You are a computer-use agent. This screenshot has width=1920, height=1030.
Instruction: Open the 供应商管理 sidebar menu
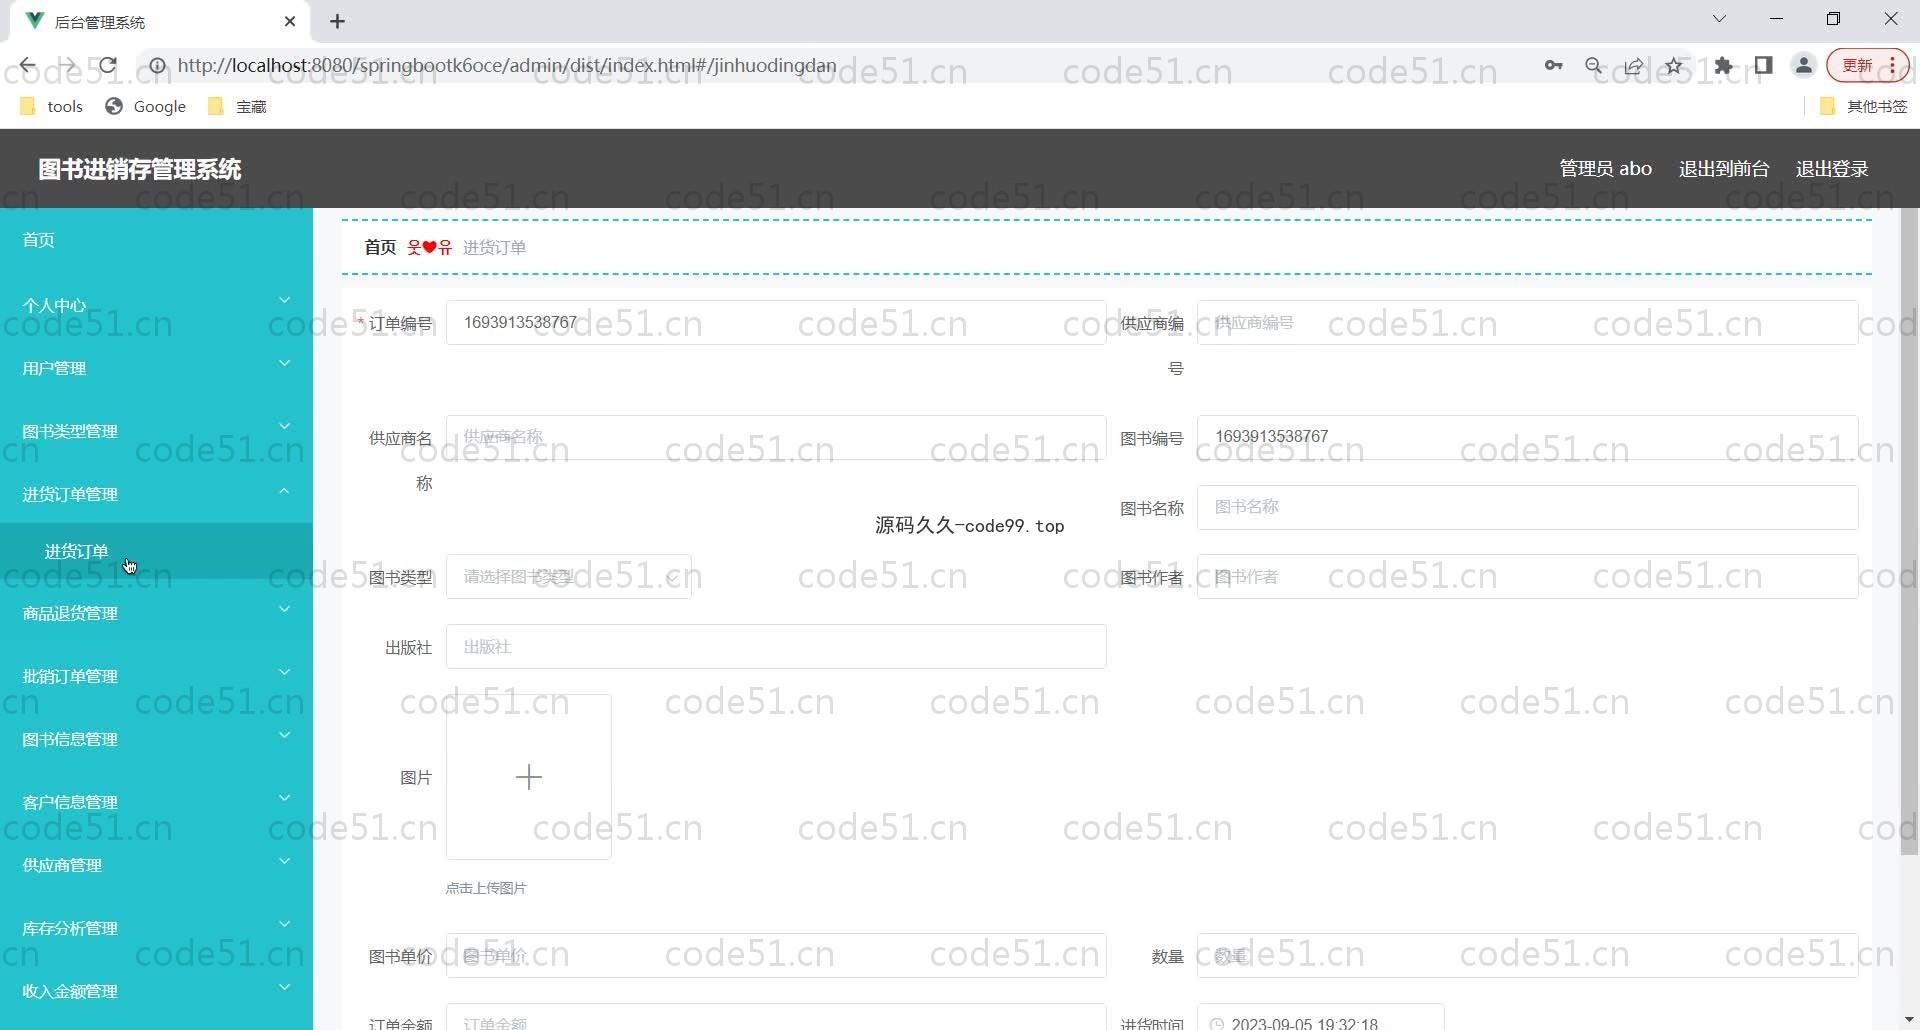tap(156, 865)
